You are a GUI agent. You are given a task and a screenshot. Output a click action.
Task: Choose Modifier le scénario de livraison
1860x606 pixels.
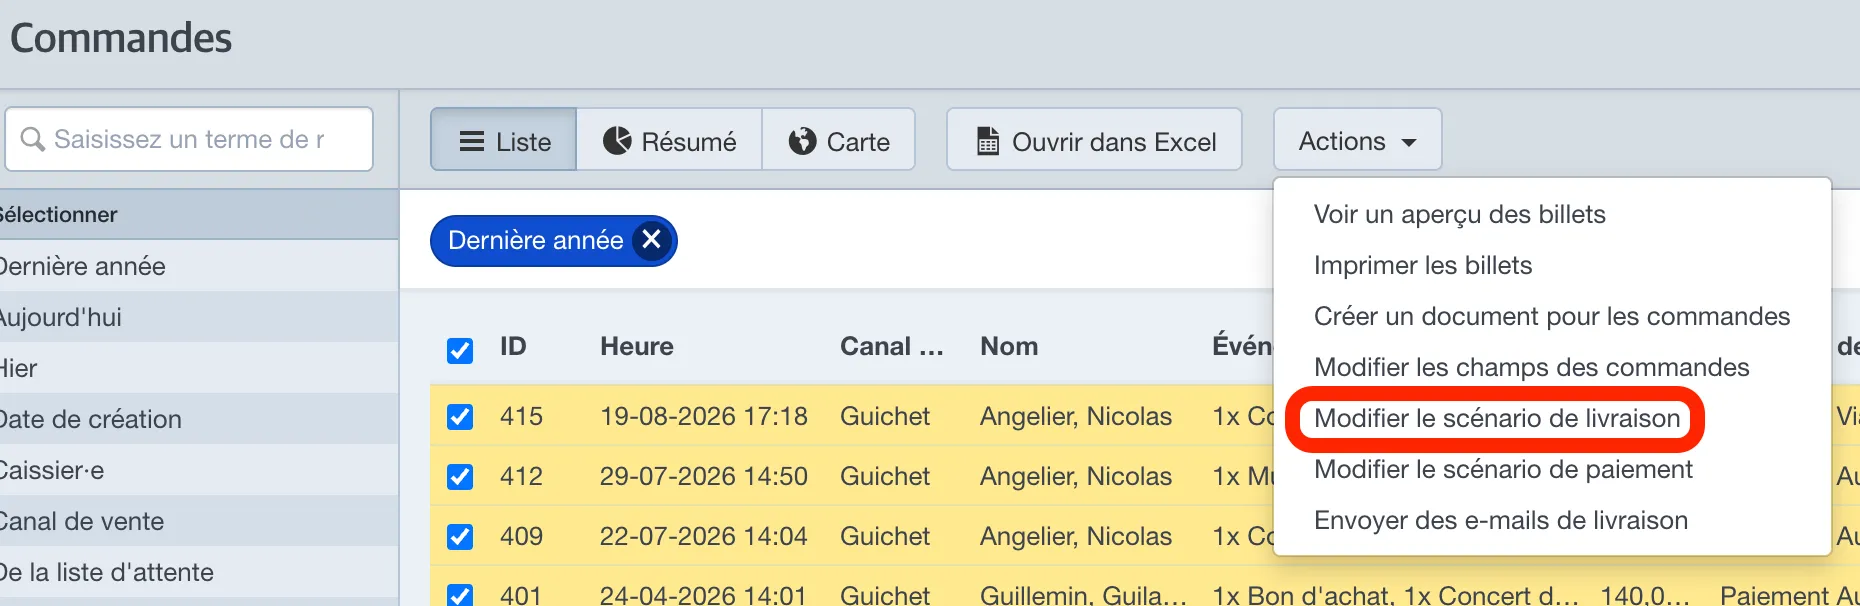click(x=1496, y=418)
